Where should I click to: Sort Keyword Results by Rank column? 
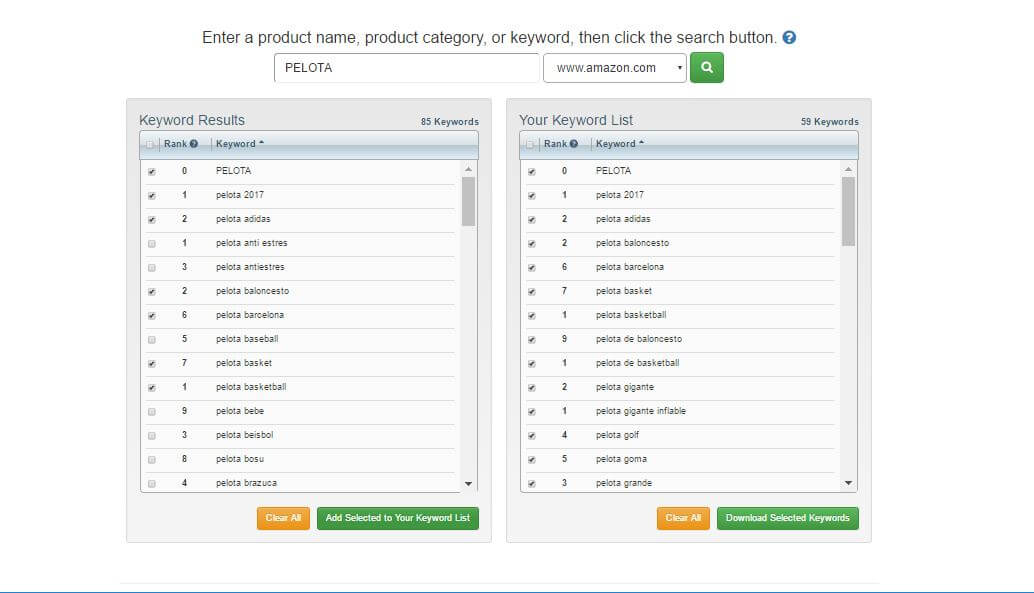click(x=175, y=144)
